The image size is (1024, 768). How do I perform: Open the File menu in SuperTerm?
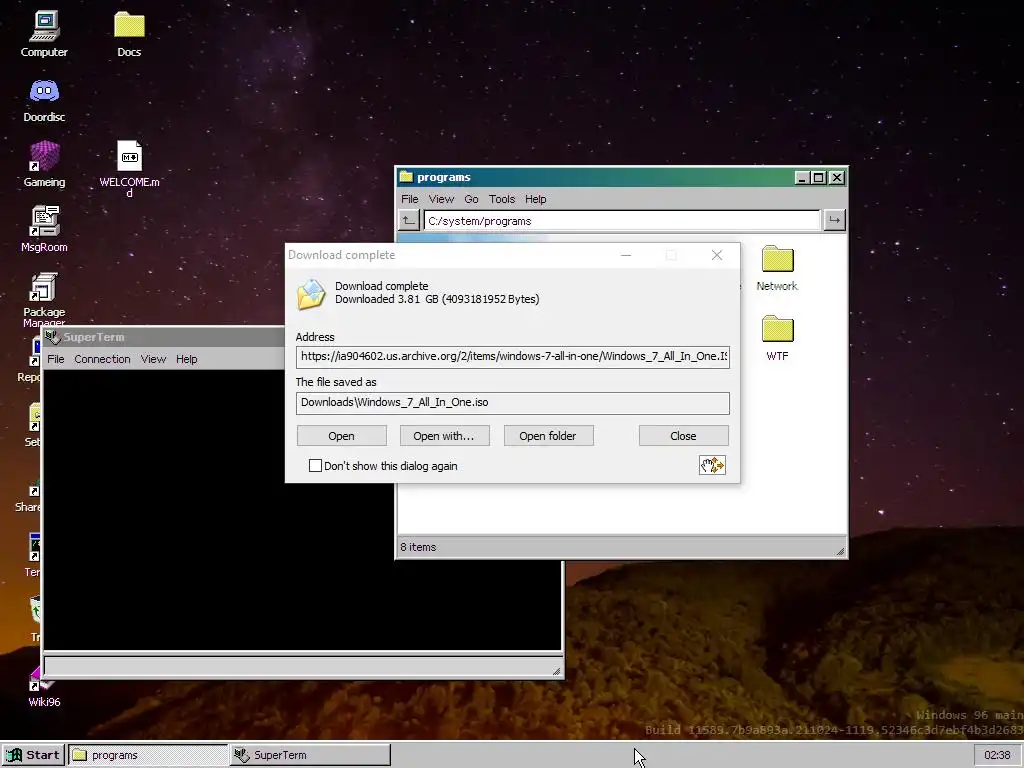pos(56,359)
